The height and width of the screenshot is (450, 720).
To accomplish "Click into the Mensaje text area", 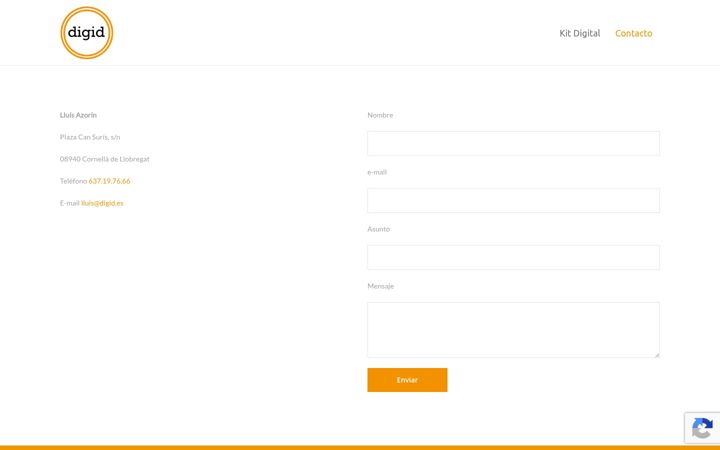I will coord(513,330).
